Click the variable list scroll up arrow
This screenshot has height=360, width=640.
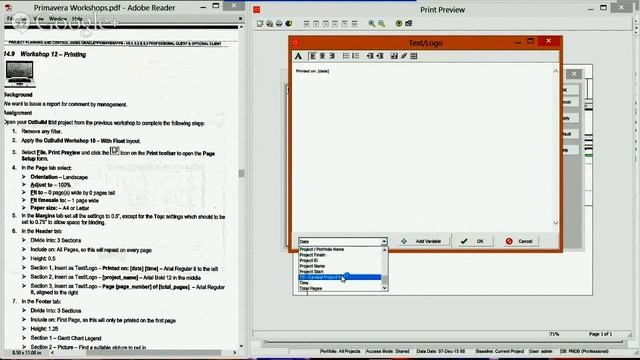click(x=384, y=250)
